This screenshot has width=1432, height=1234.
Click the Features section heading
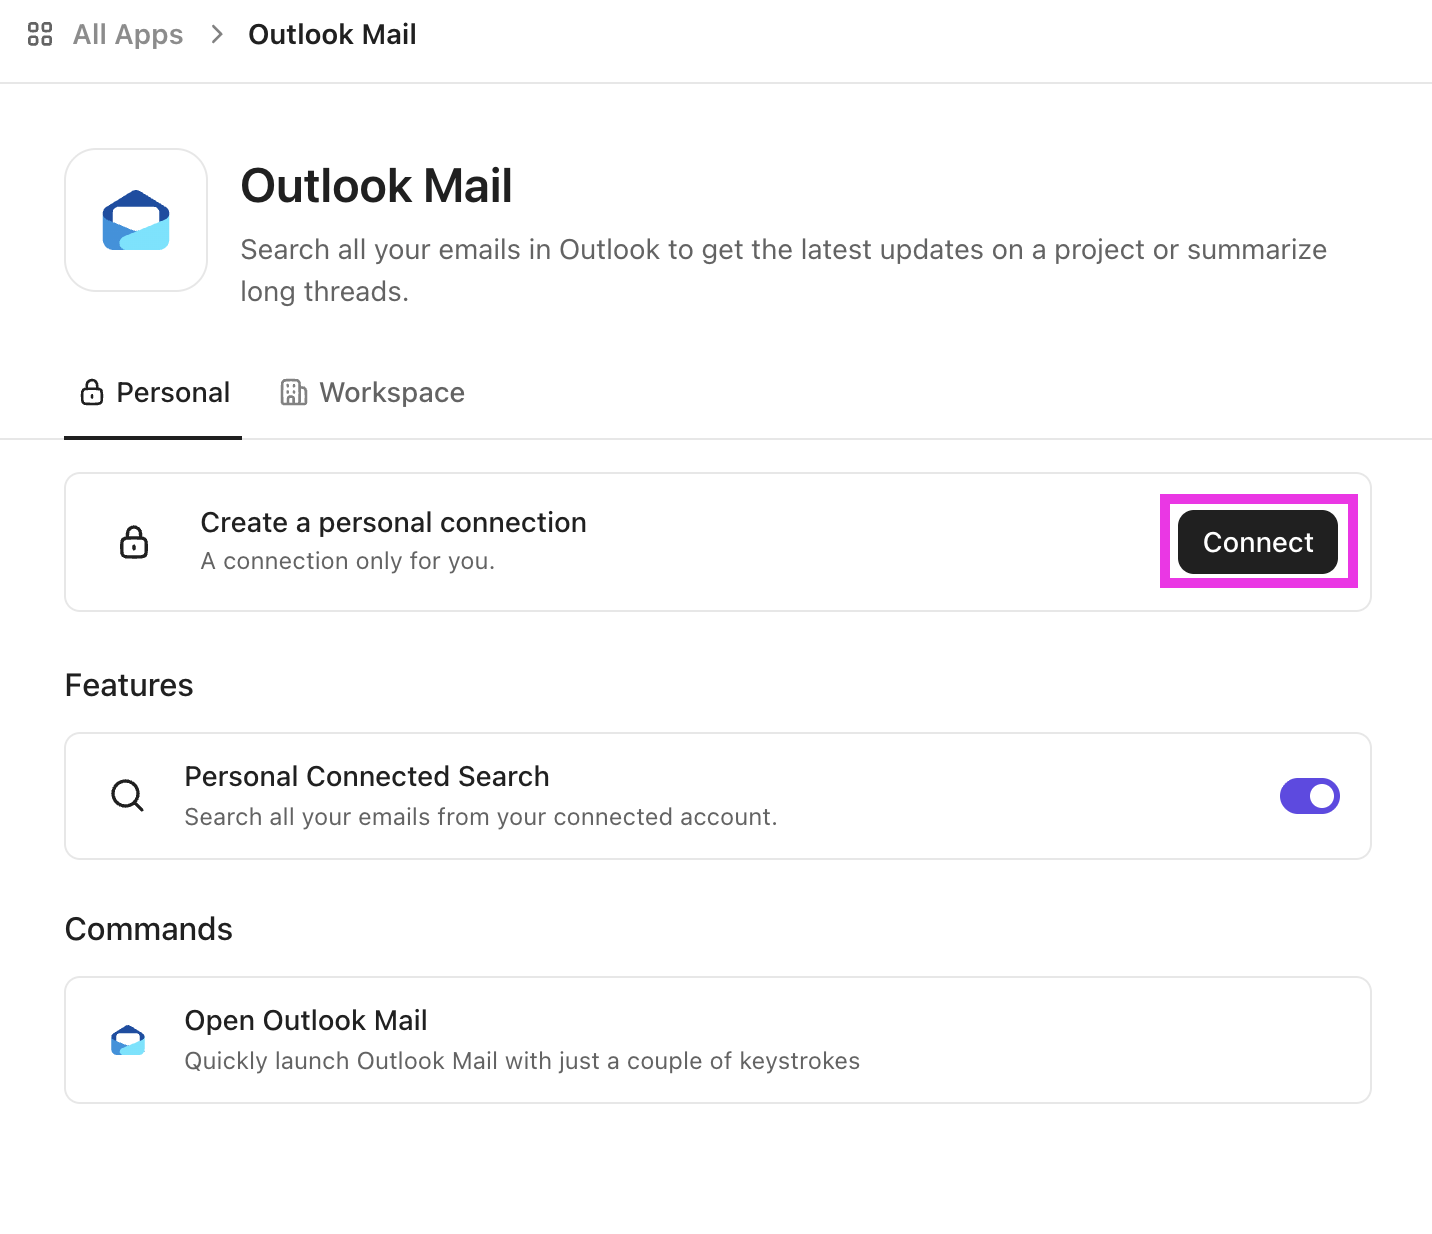click(128, 685)
